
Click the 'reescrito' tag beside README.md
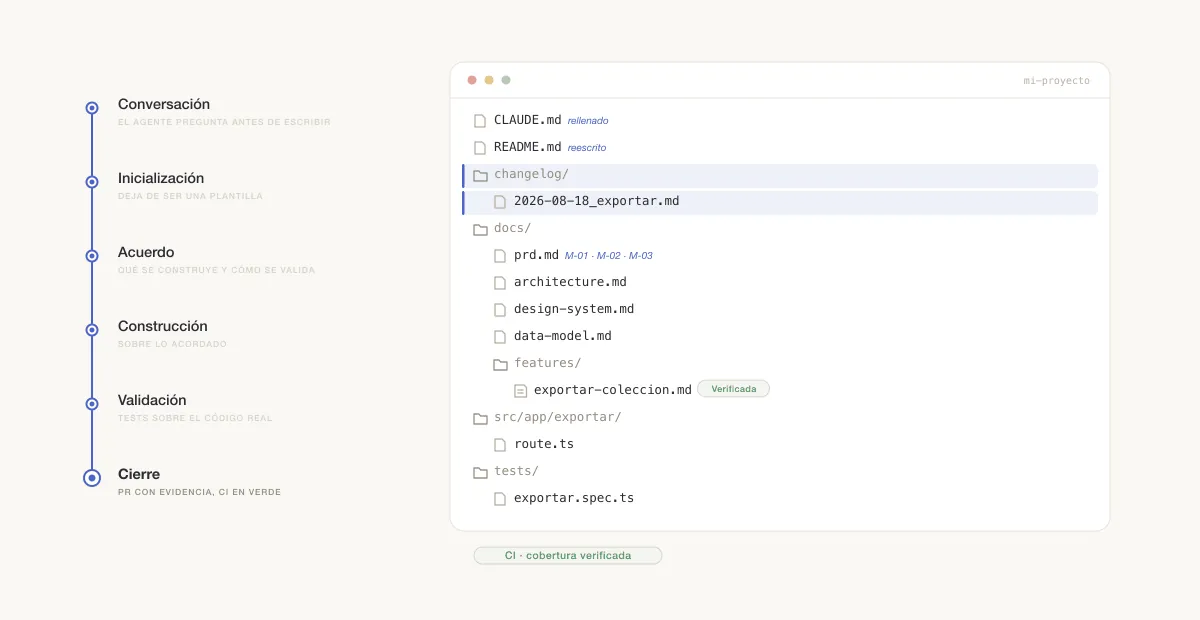coord(587,148)
